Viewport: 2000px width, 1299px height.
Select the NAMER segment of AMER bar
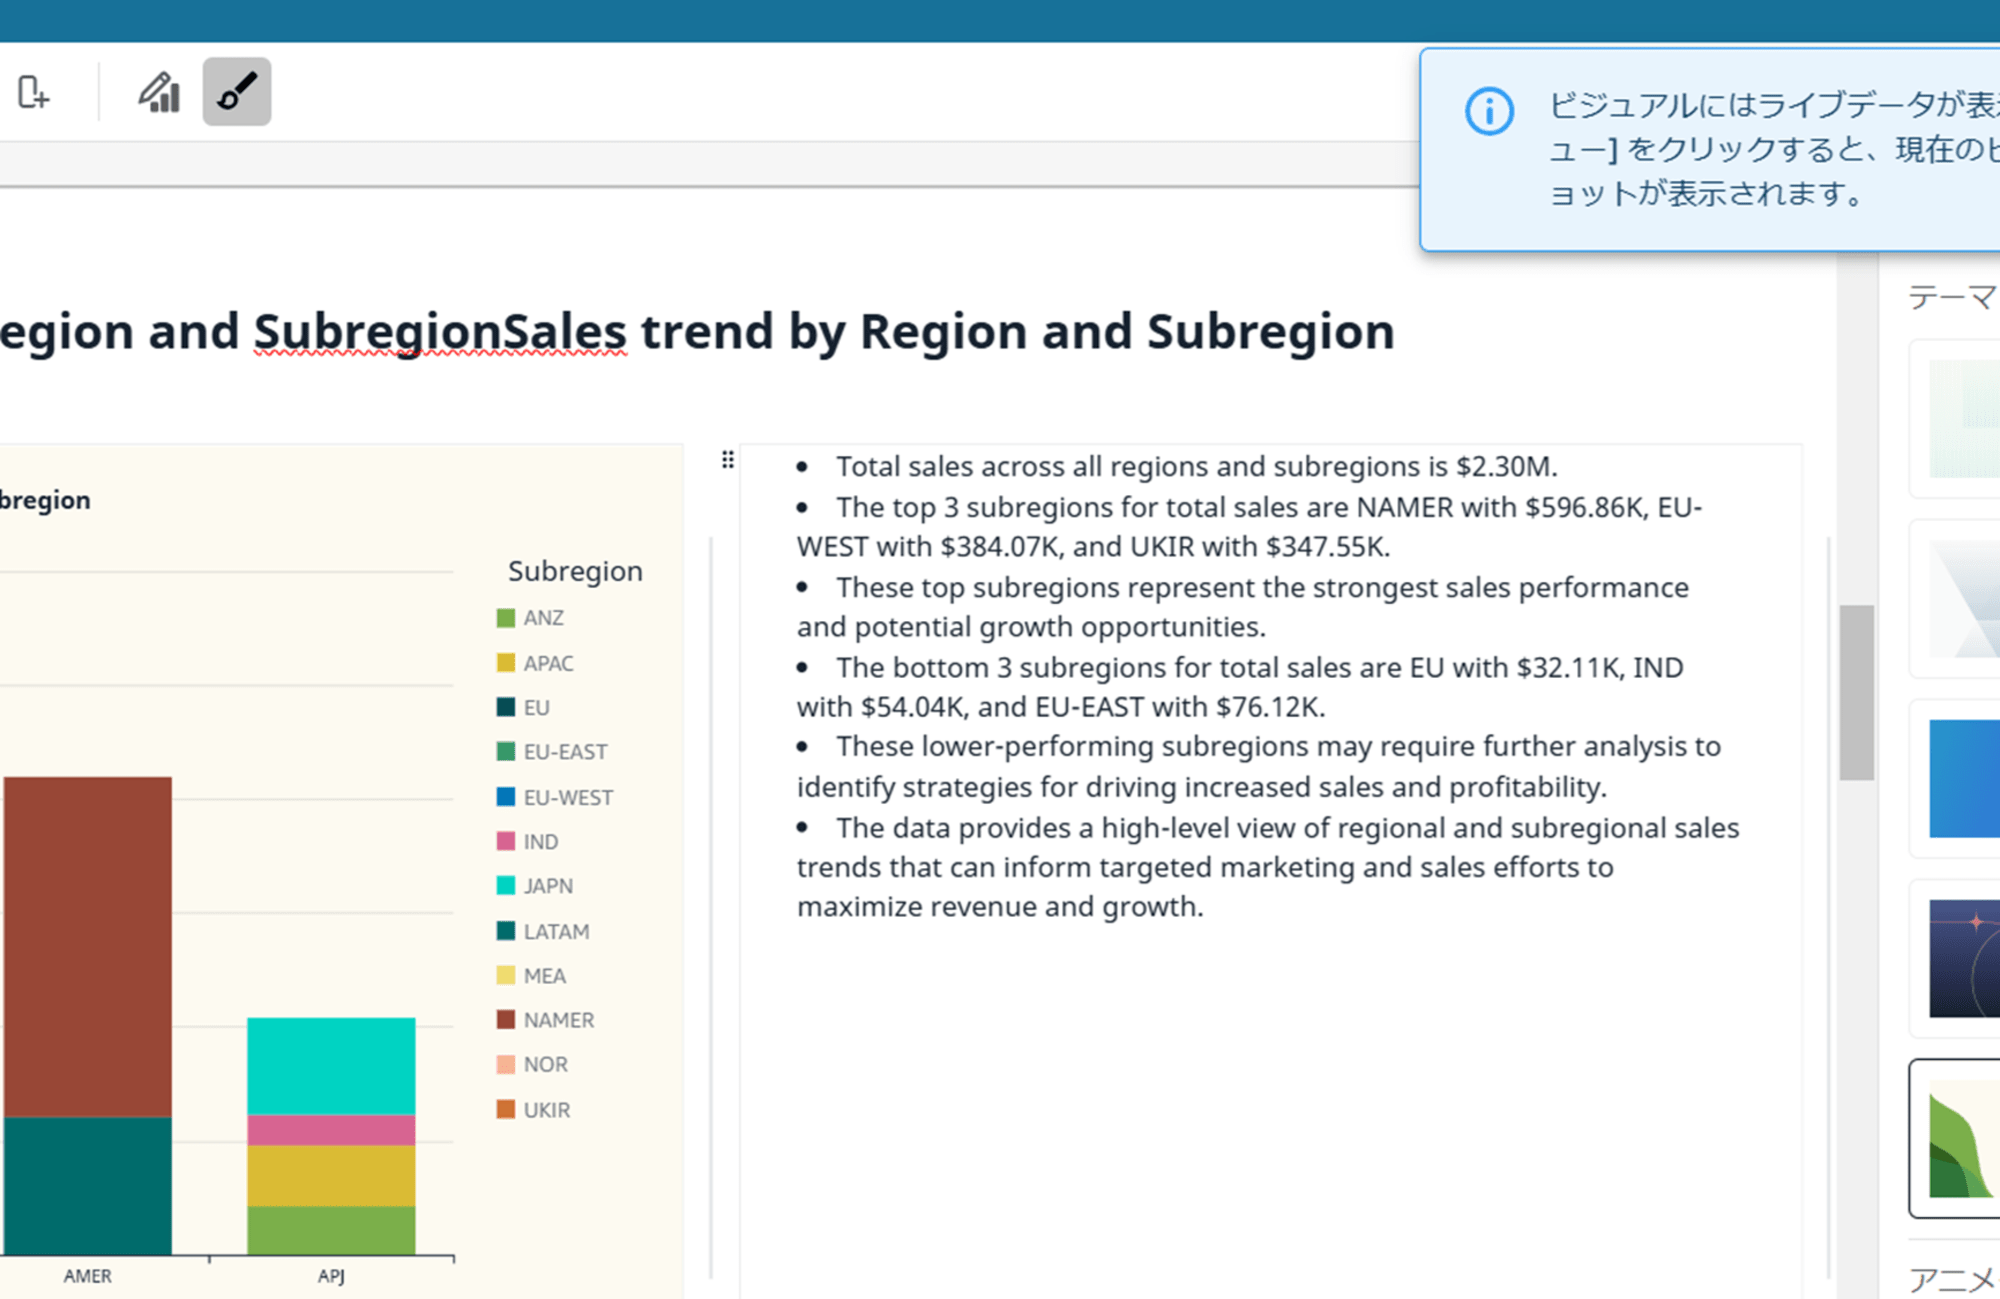87,946
